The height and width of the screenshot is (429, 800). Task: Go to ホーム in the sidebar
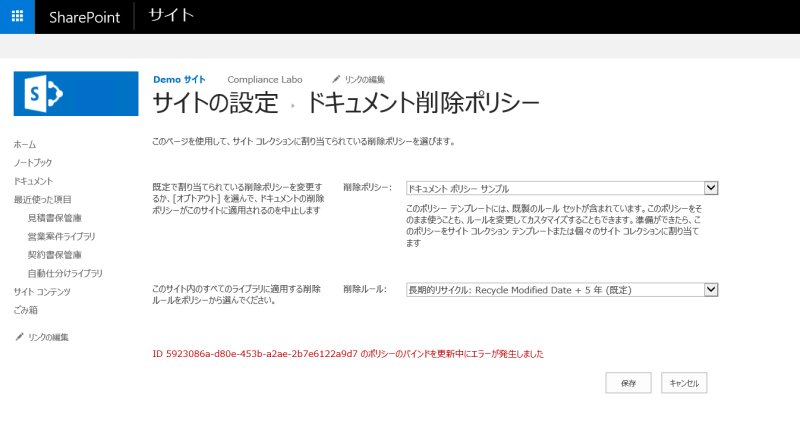[25, 144]
